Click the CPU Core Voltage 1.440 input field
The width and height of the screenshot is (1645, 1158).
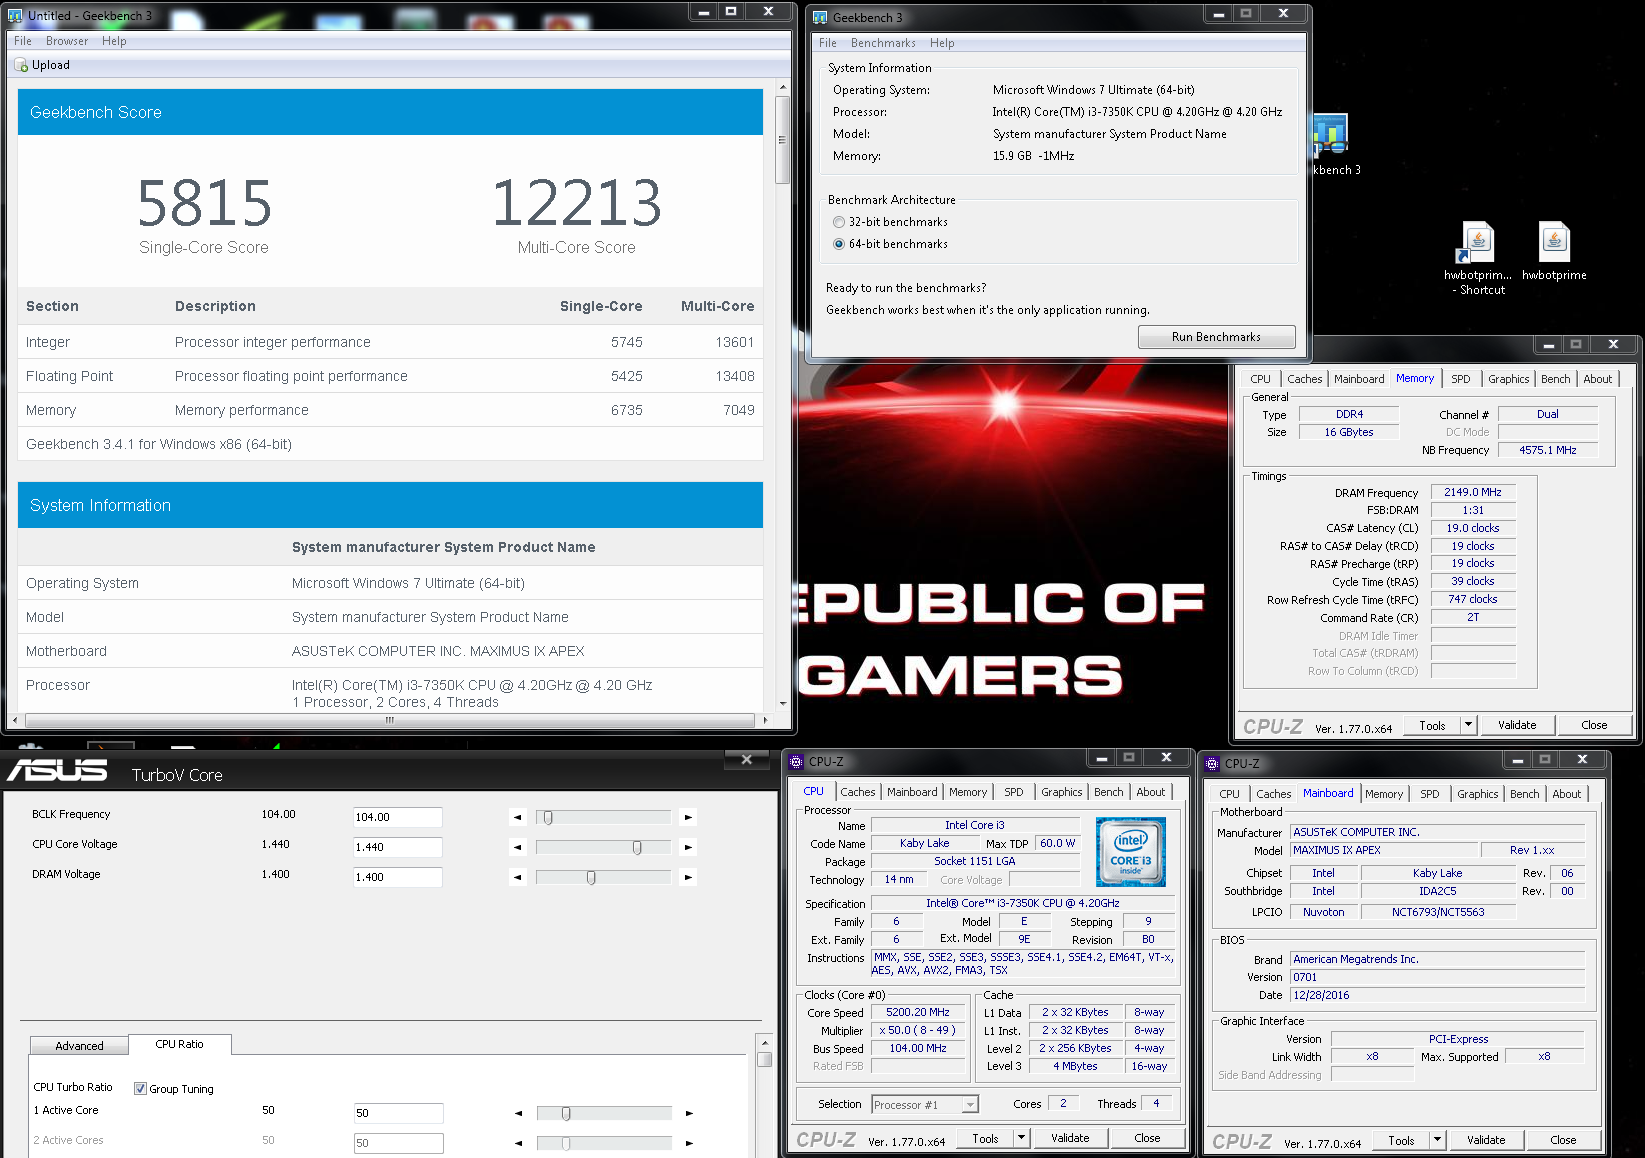click(x=398, y=847)
